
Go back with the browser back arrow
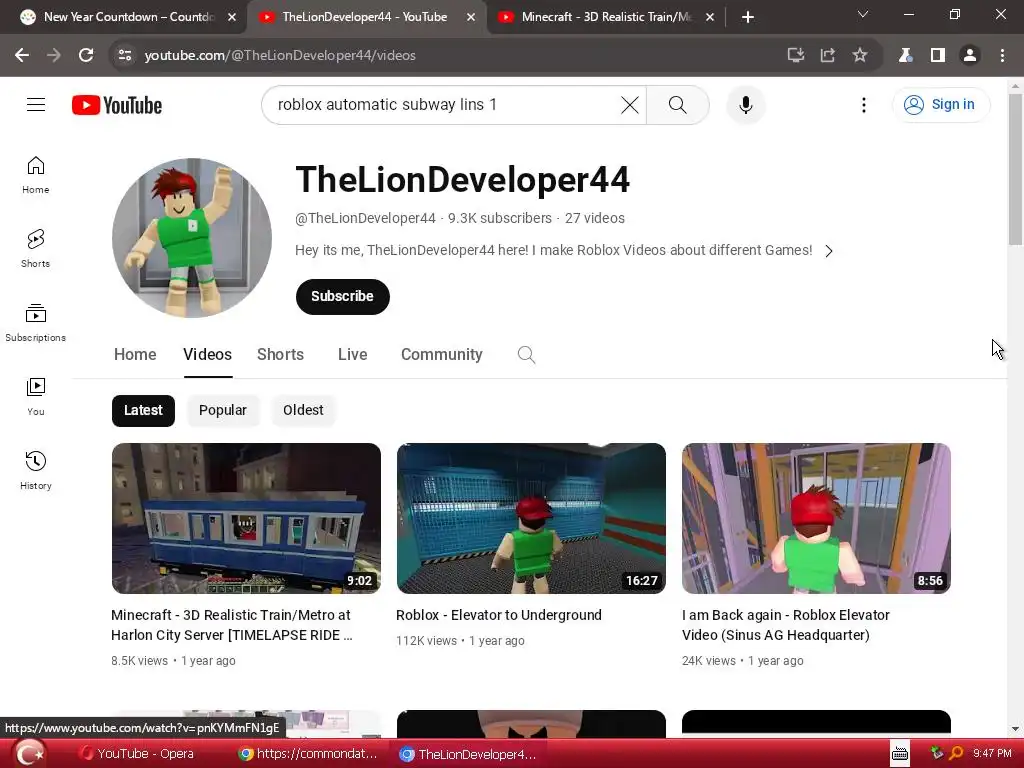click(x=22, y=55)
